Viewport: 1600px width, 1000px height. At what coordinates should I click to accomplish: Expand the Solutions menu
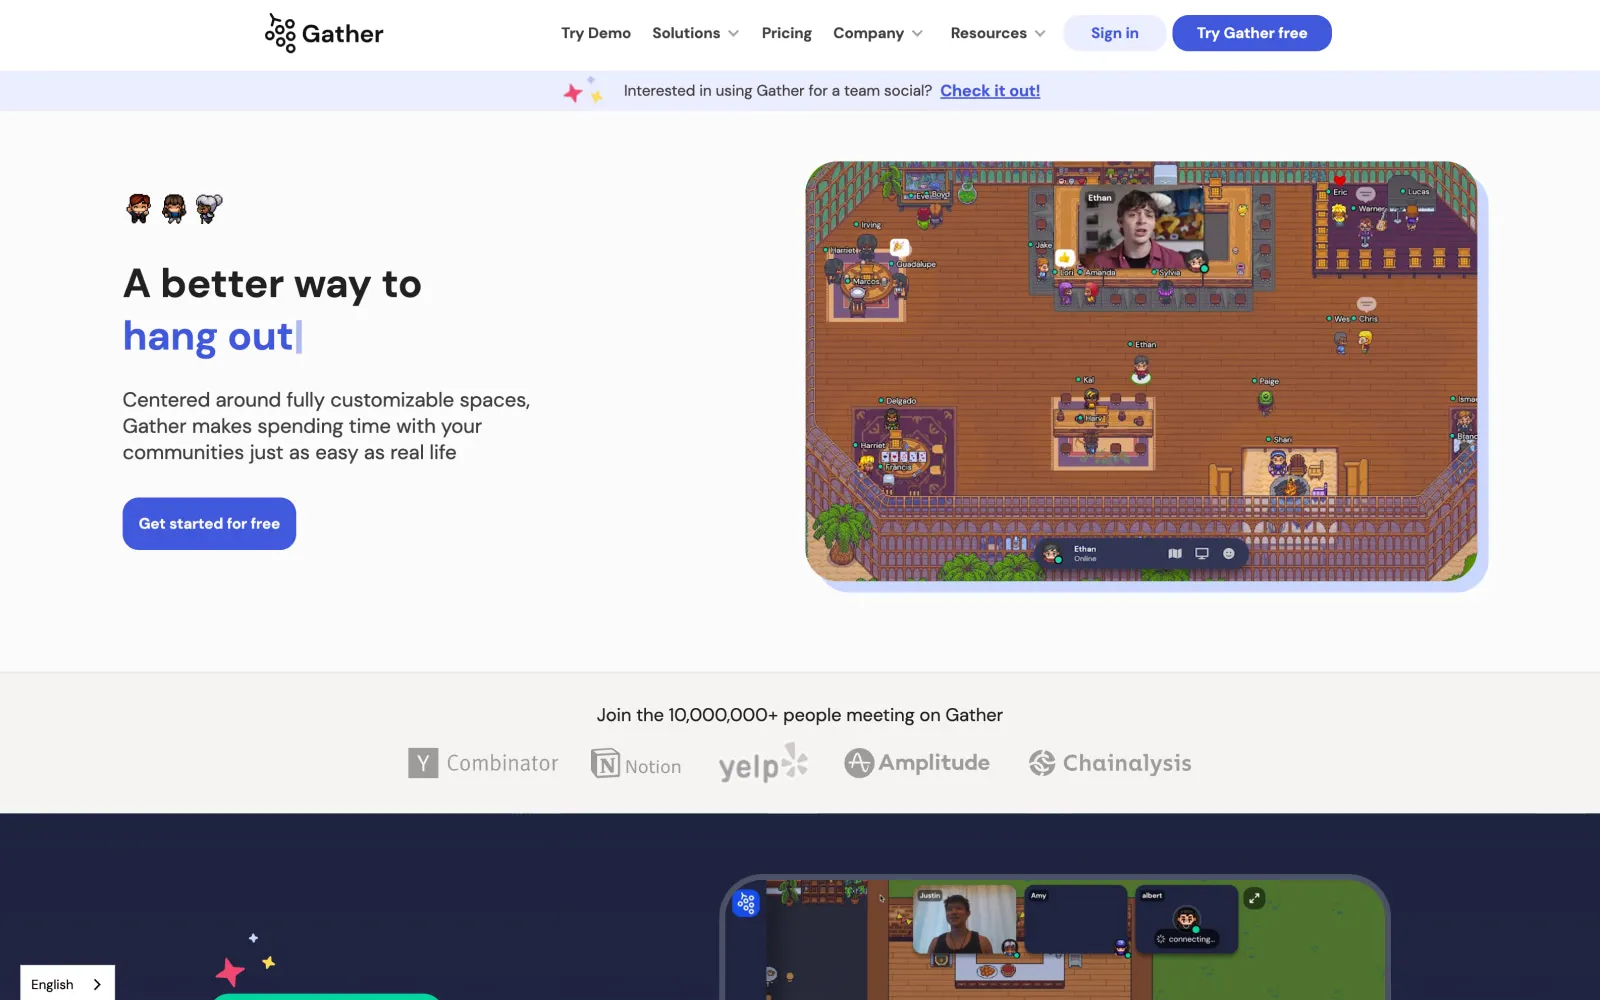(695, 33)
